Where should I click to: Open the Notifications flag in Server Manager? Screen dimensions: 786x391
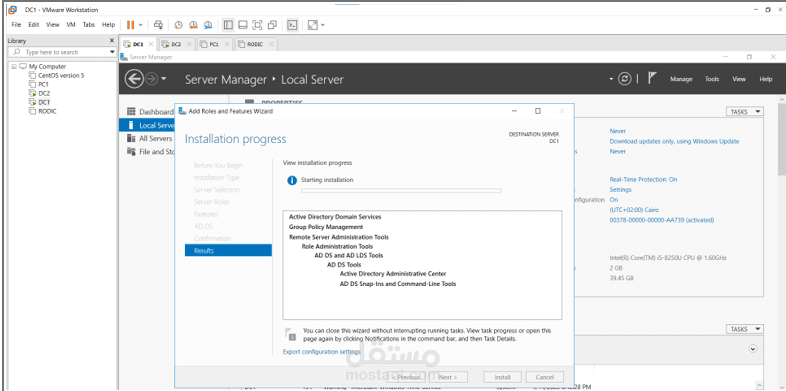point(652,78)
